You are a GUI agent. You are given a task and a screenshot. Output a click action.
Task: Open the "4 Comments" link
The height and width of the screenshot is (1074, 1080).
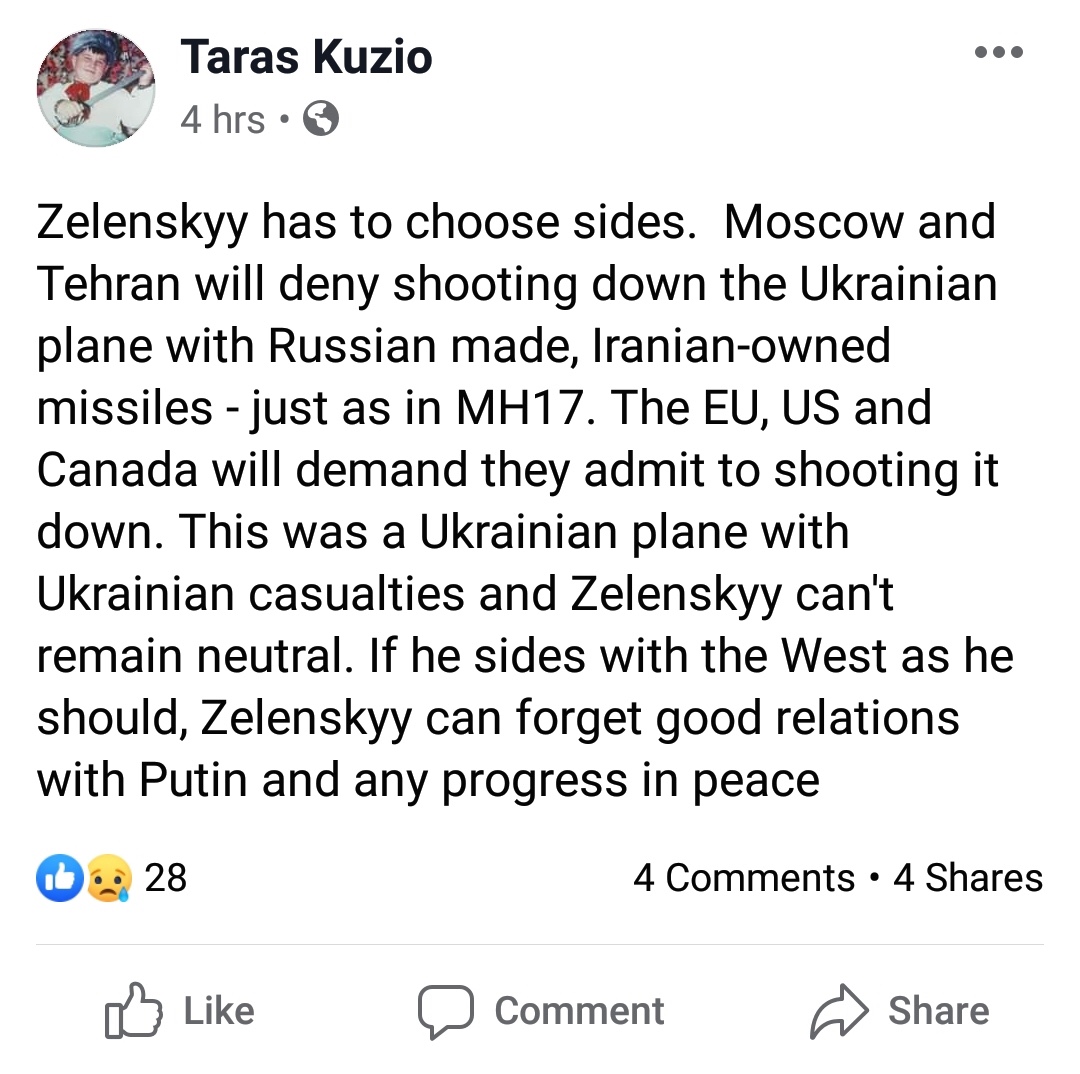744,878
